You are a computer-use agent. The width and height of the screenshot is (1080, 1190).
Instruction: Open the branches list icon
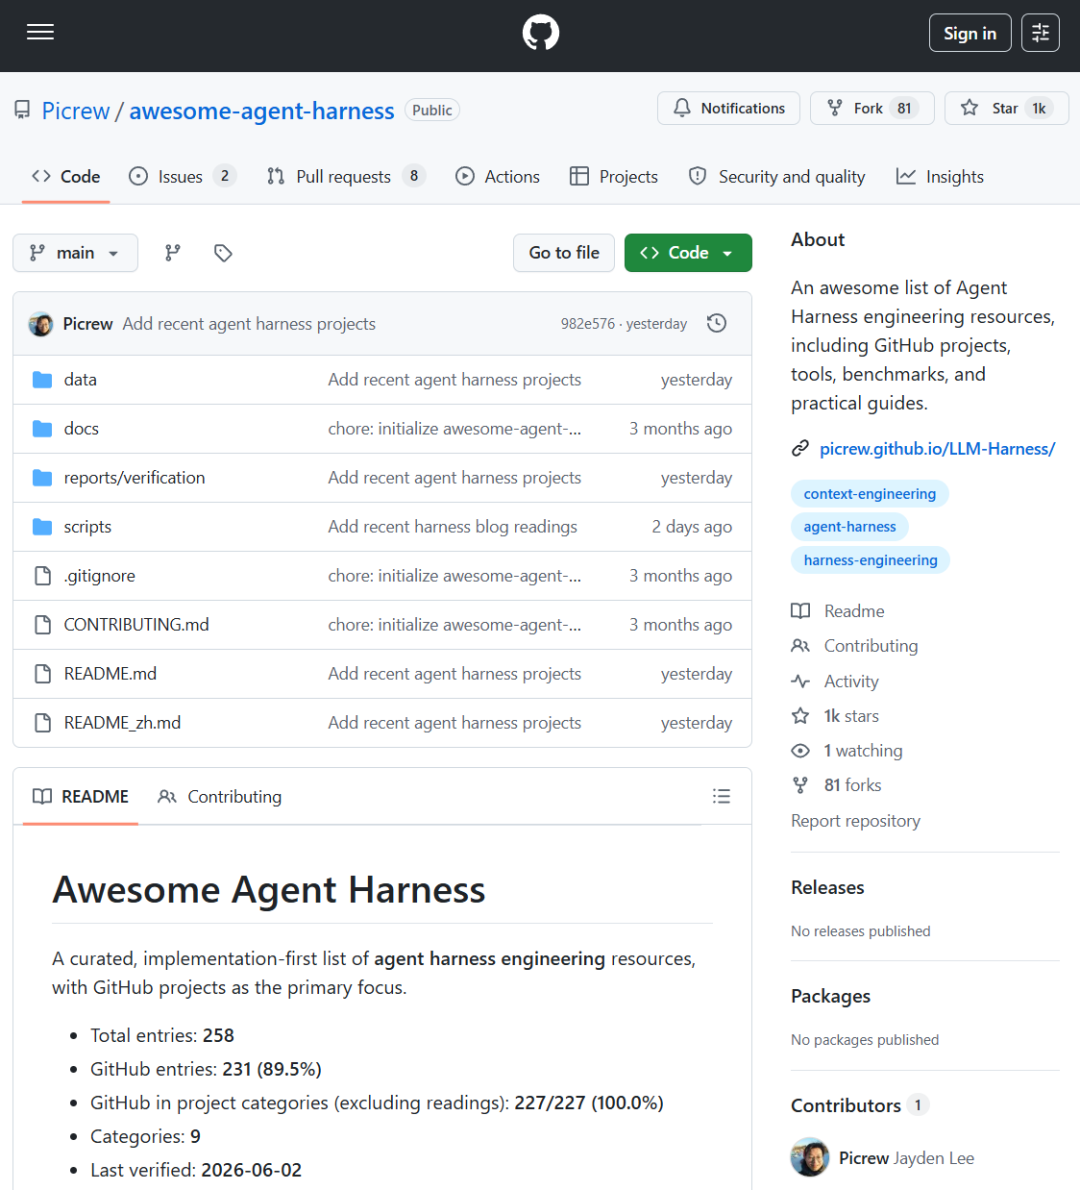click(173, 253)
